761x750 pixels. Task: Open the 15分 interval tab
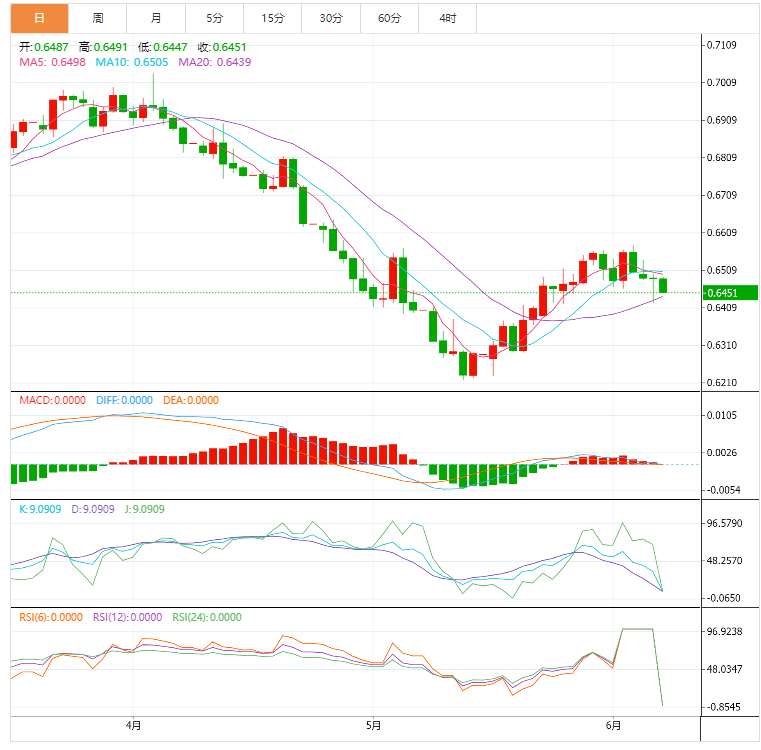tap(273, 18)
